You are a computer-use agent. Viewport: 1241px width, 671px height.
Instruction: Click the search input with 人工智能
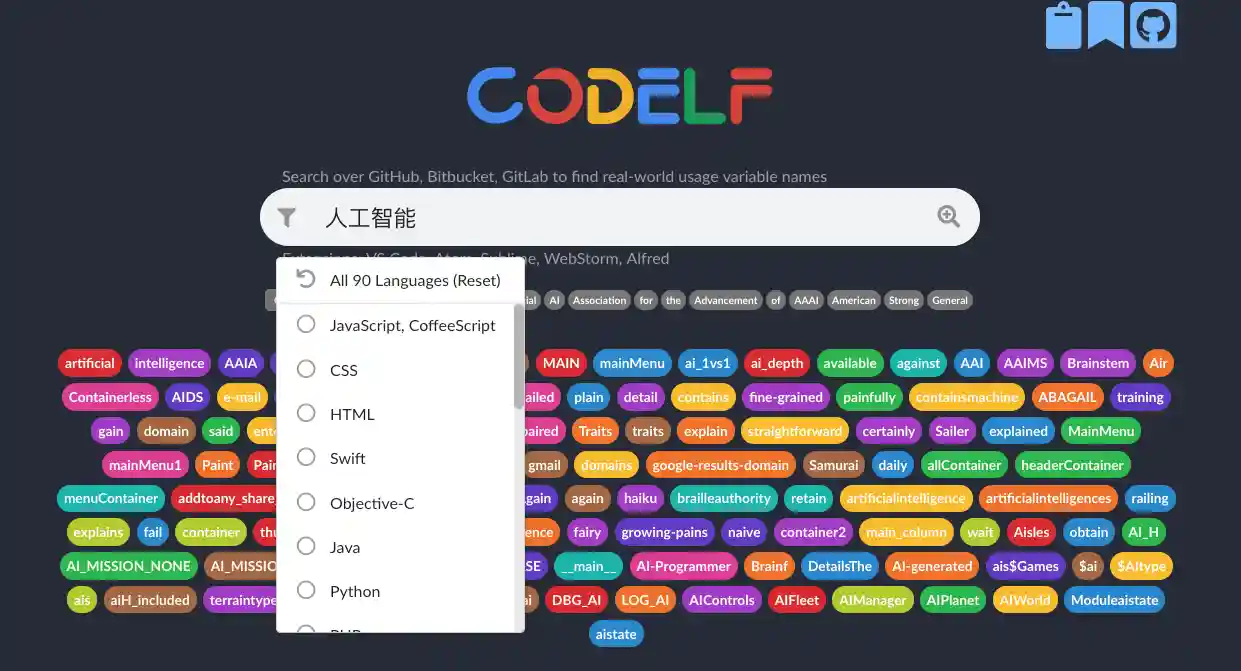[x=620, y=217]
